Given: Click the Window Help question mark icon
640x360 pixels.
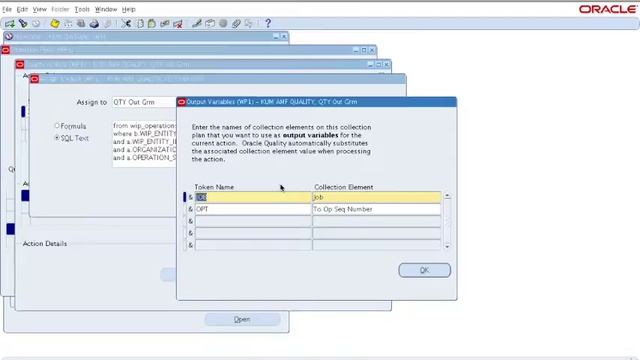Looking at the screenshot, I should [x=268, y=24].
